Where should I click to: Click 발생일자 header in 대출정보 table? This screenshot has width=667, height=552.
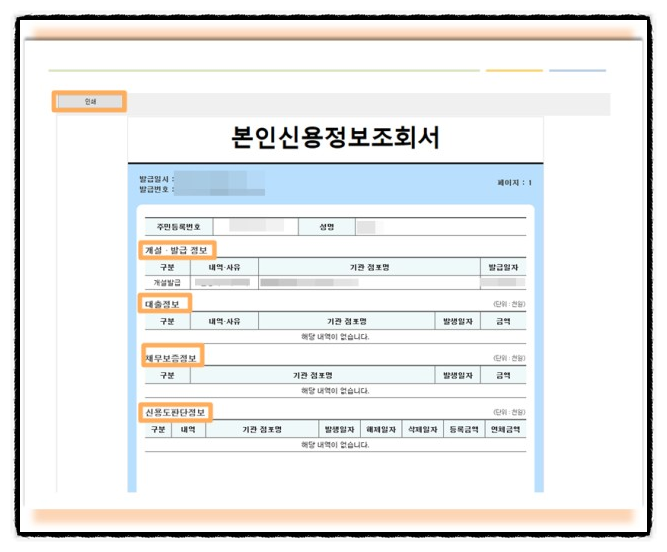pos(458,321)
